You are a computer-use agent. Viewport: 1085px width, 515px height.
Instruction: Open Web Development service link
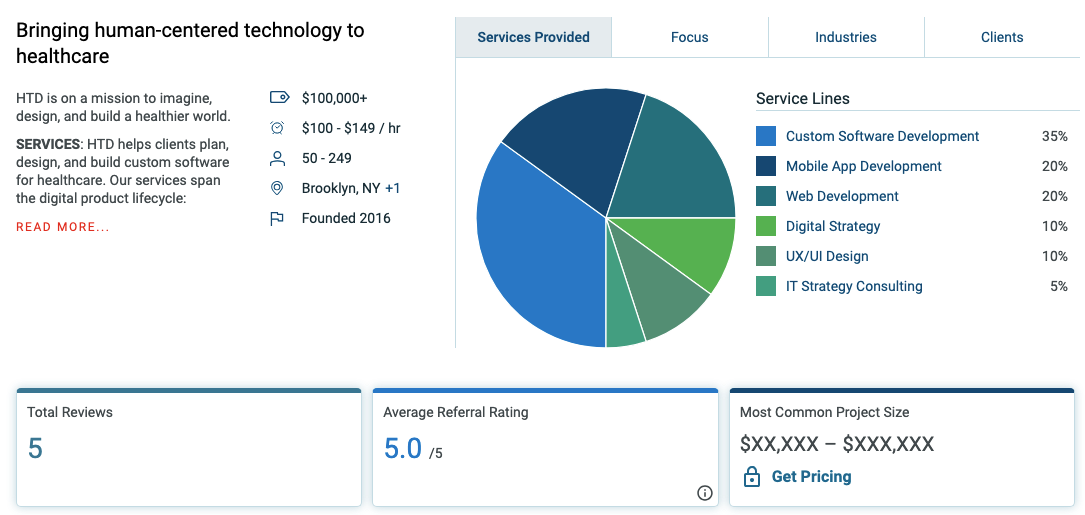point(842,196)
